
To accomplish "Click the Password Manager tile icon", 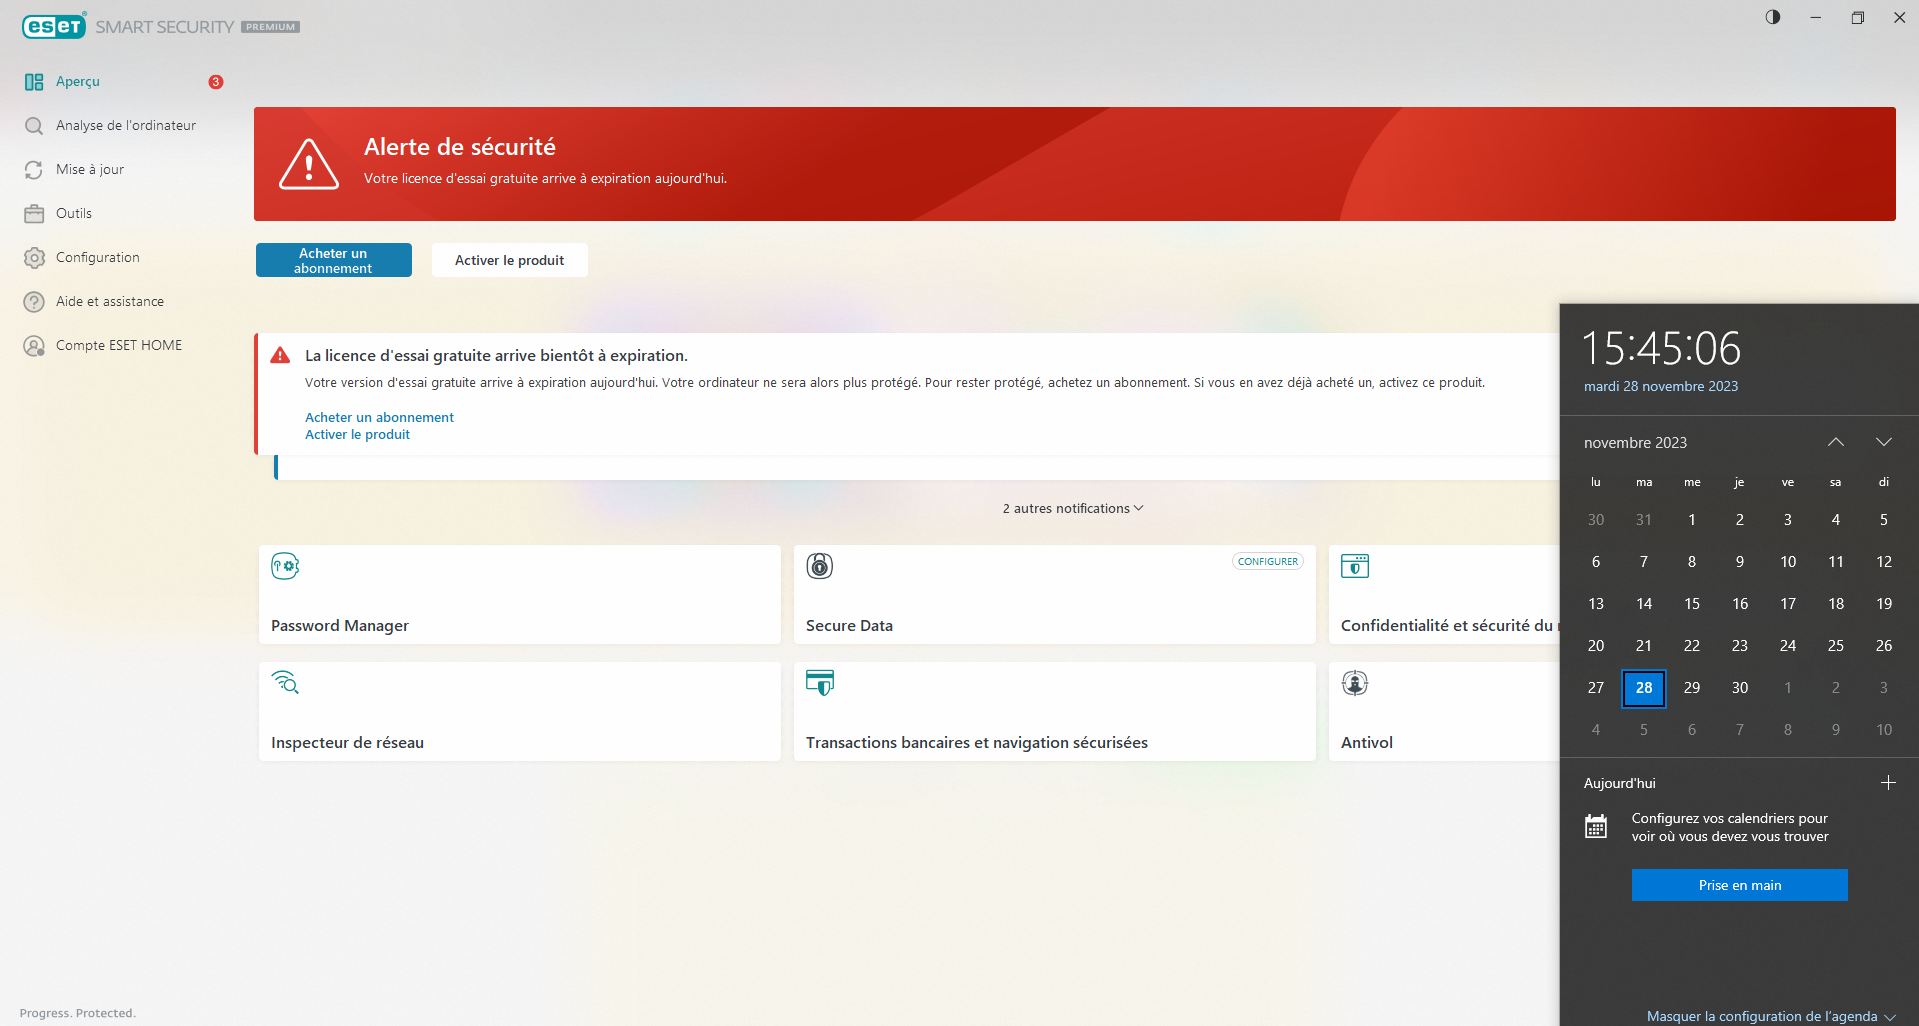I will point(285,566).
